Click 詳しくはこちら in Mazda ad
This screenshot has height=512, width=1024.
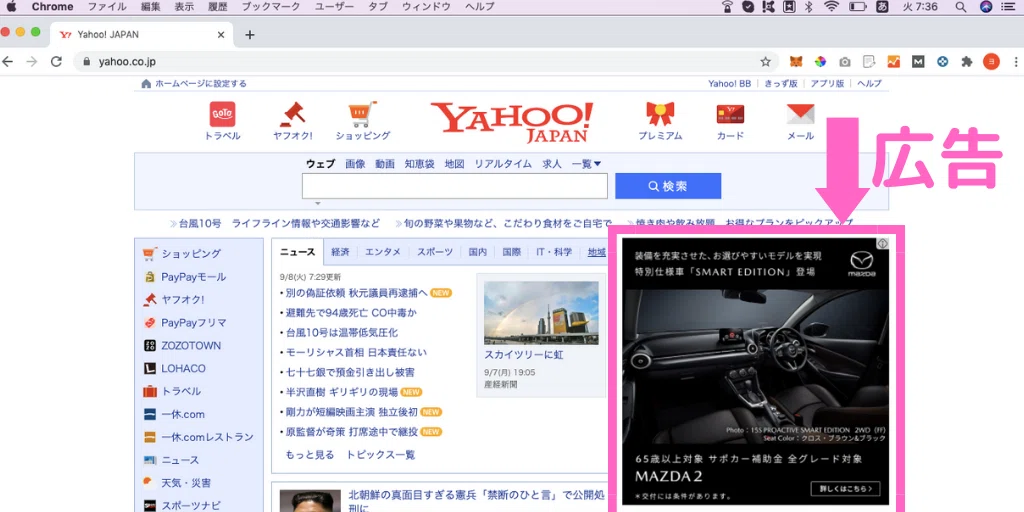tap(845, 488)
